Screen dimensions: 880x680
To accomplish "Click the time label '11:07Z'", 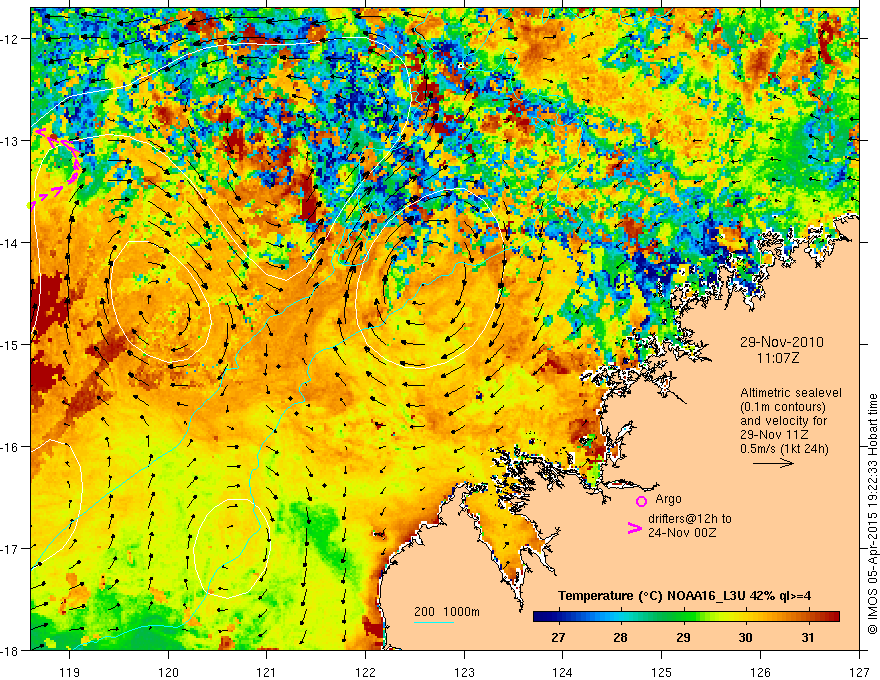I will point(777,357).
